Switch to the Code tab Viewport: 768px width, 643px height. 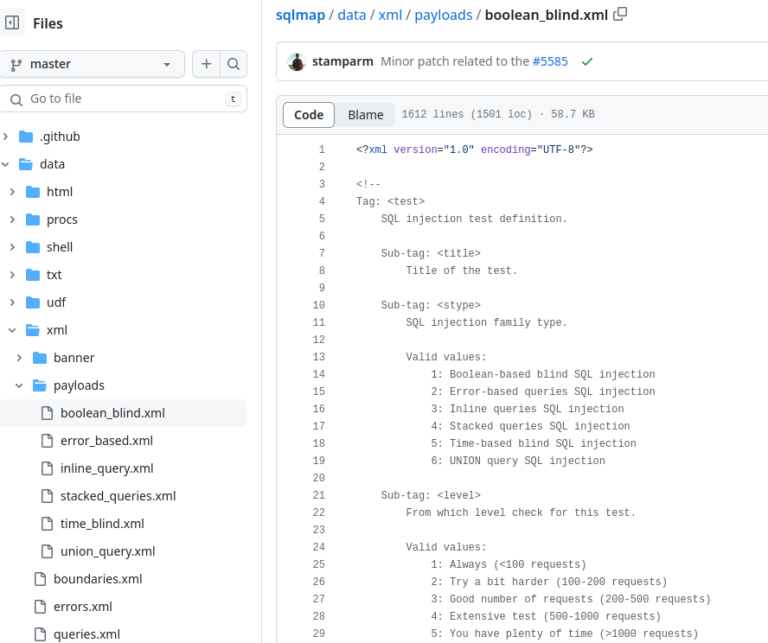tap(309, 115)
